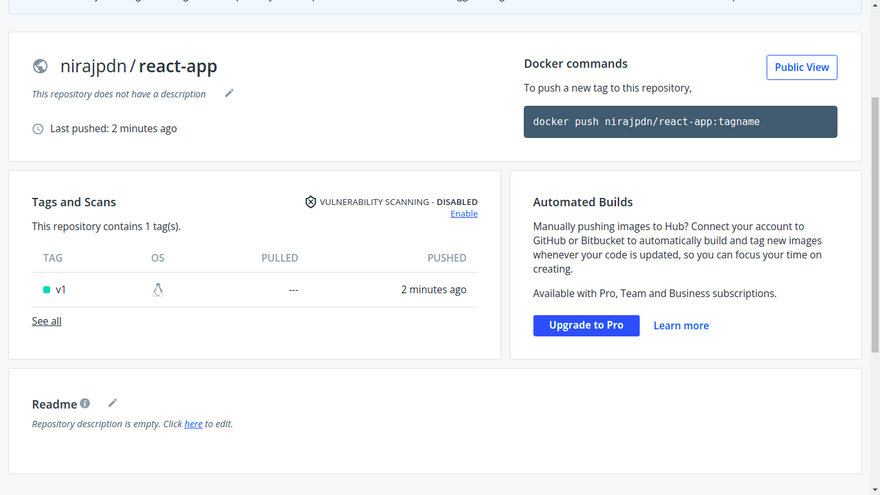Follow the Learn more link

coord(681,326)
